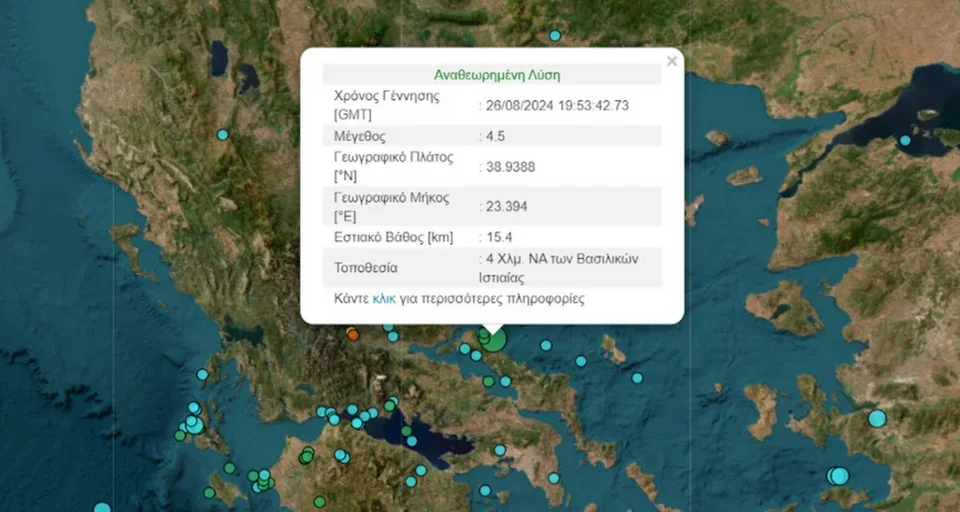Select the marker in the Sea of Marmara

pyautogui.click(x=905, y=140)
